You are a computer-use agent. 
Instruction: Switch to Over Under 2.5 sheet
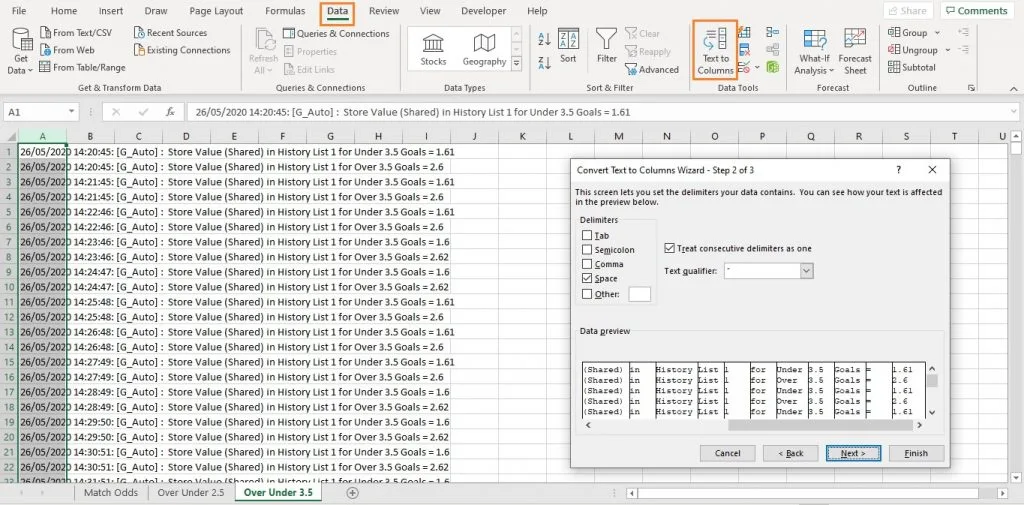click(x=191, y=493)
